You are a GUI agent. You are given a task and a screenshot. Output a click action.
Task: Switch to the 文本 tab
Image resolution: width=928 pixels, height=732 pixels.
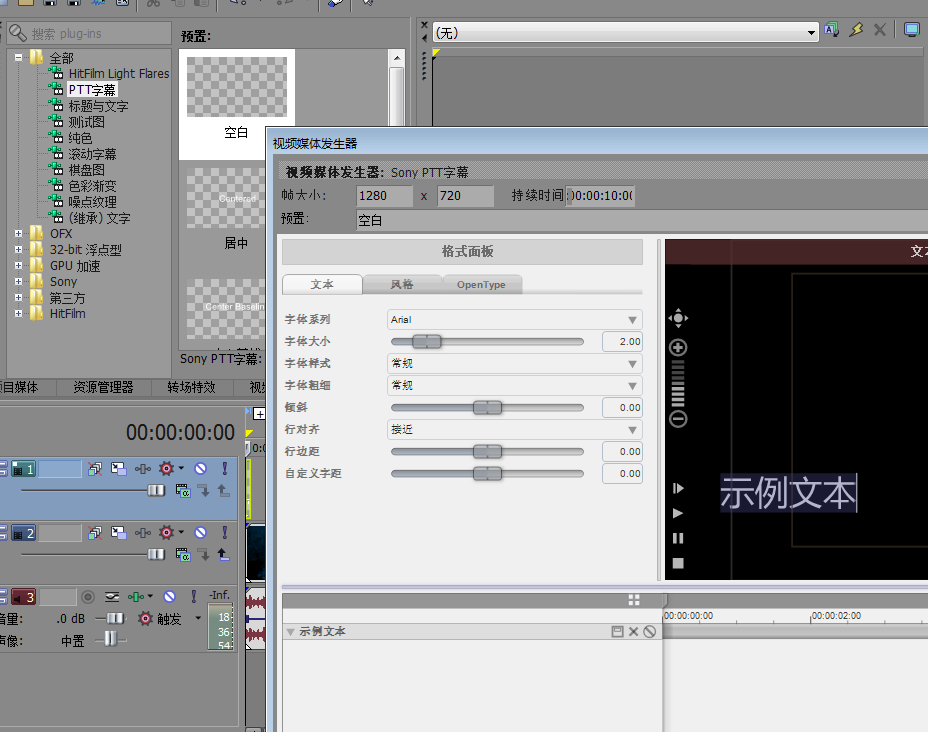click(322, 284)
